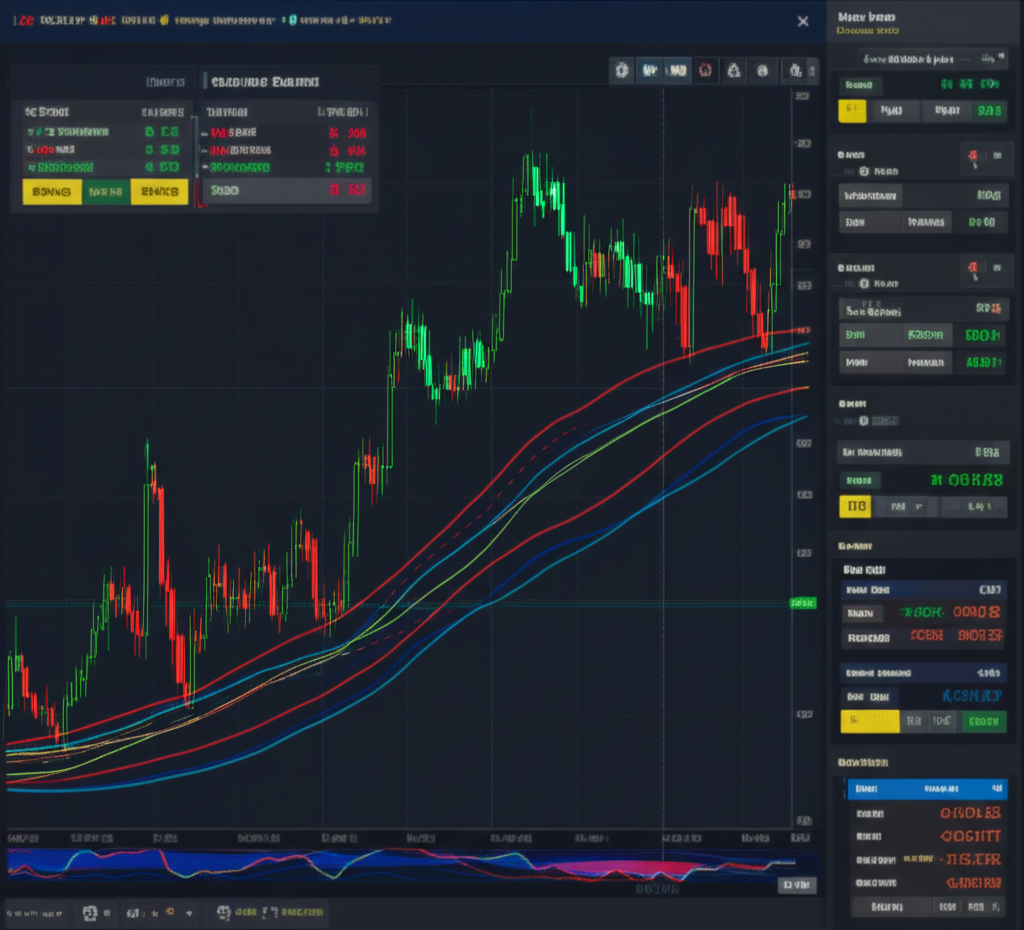Screen dimensions: 1024x930
Task: Click the green price label on the chart axis
Action: (x=802, y=603)
